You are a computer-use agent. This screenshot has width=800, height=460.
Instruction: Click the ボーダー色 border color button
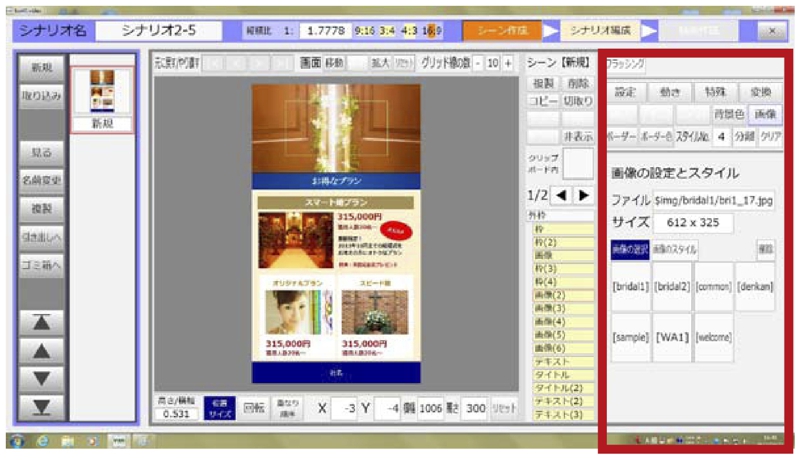click(x=656, y=137)
